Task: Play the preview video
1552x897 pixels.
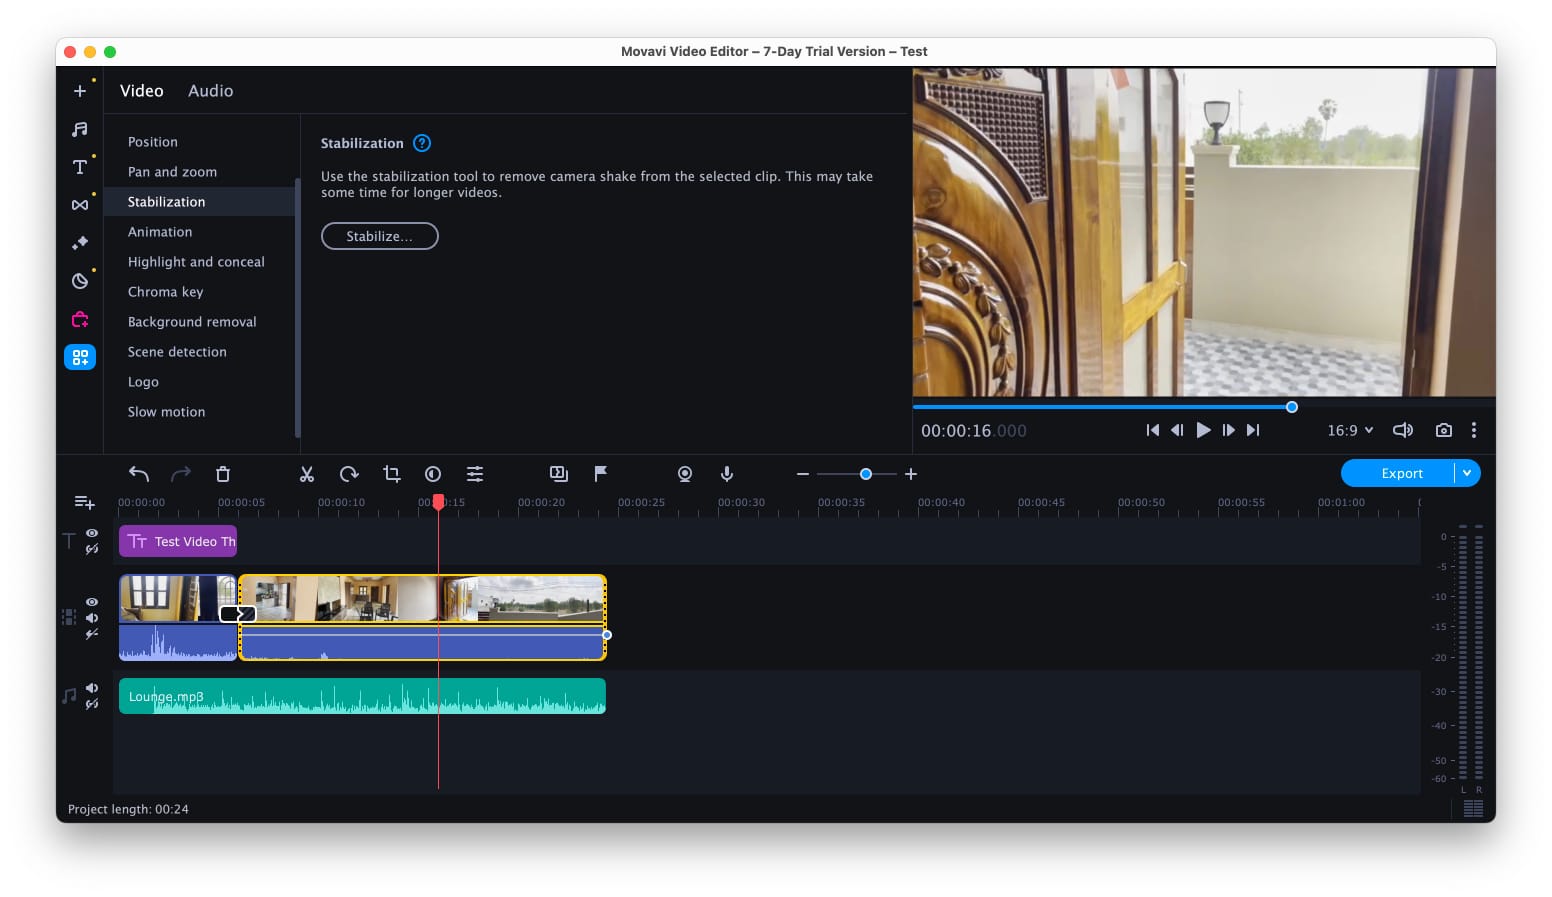Action: [x=1203, y=430]
